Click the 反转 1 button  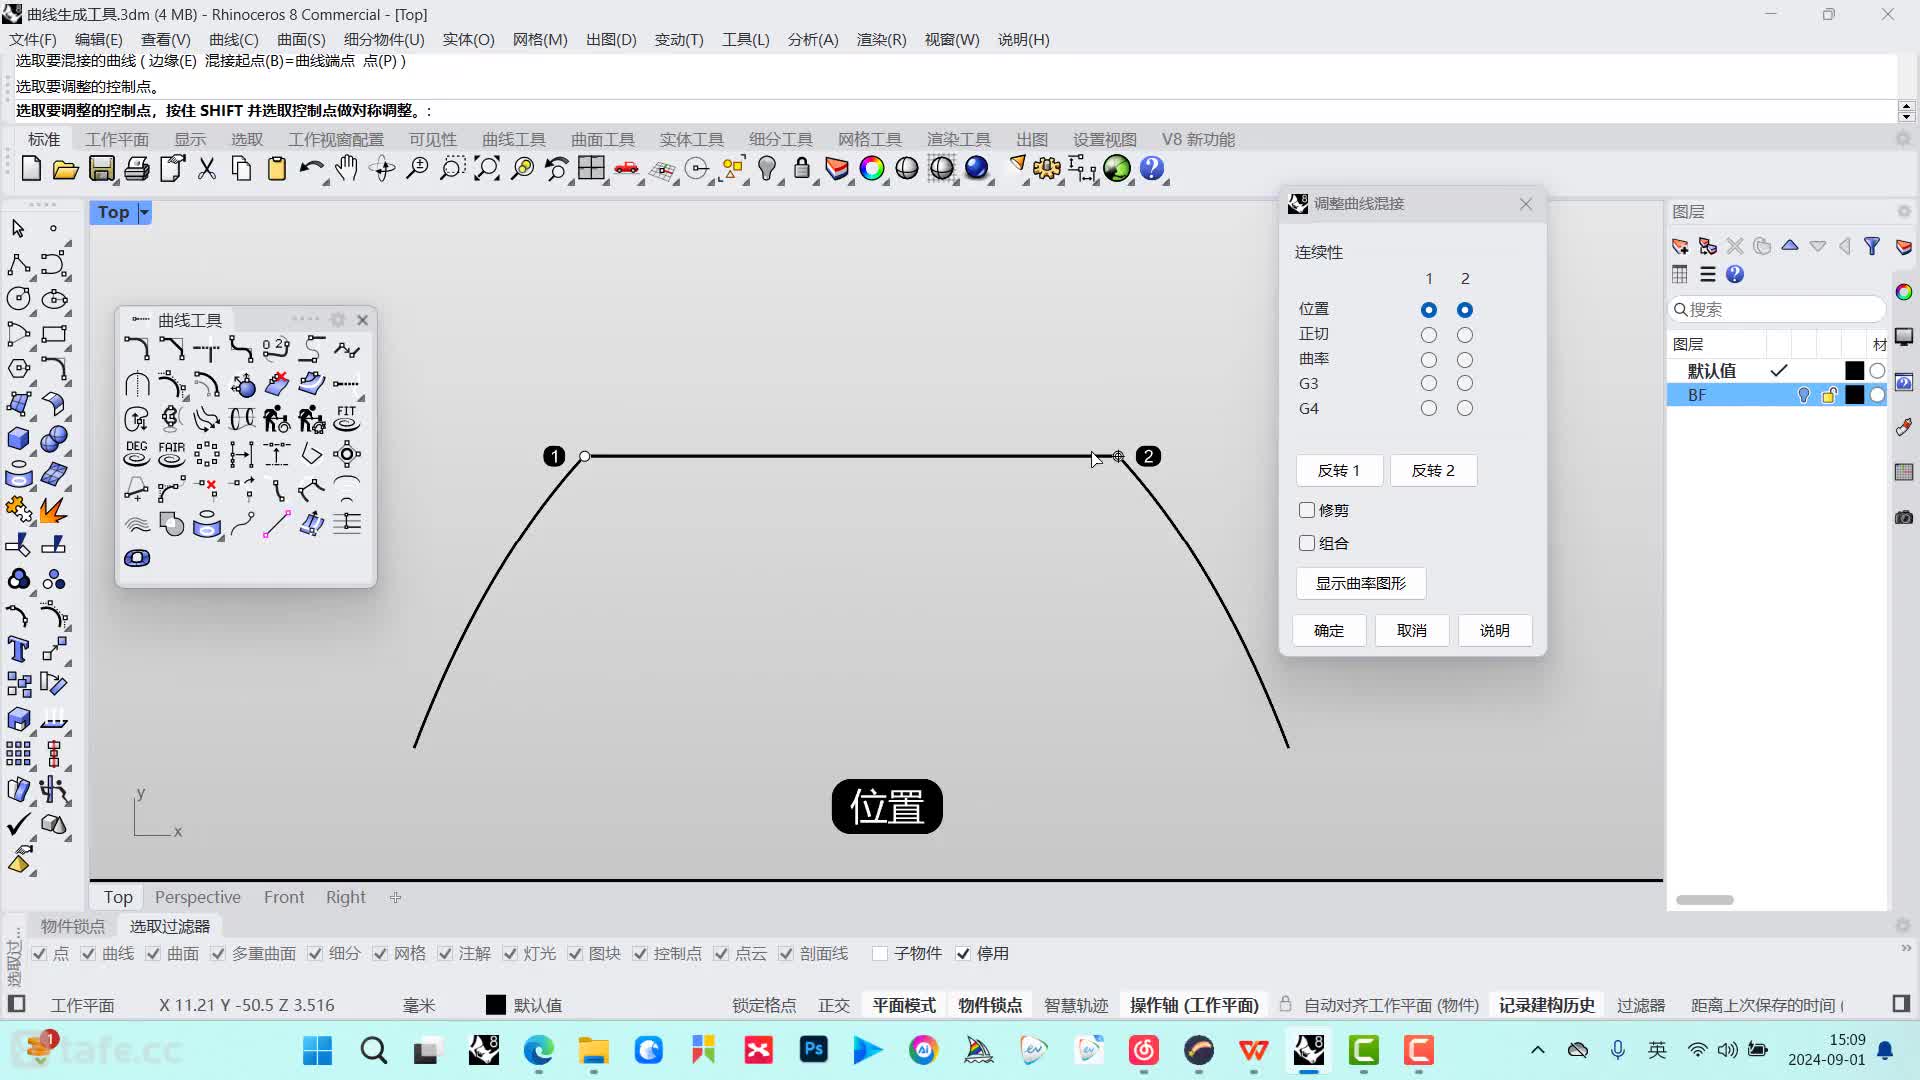1339,471
